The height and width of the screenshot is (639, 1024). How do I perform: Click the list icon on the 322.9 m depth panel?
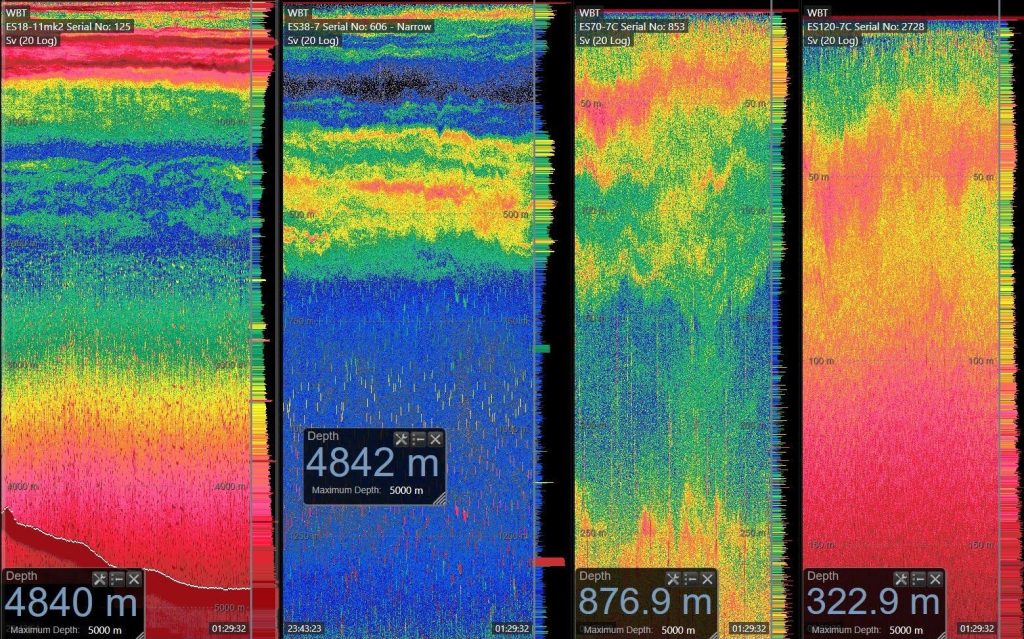(917, 579)
